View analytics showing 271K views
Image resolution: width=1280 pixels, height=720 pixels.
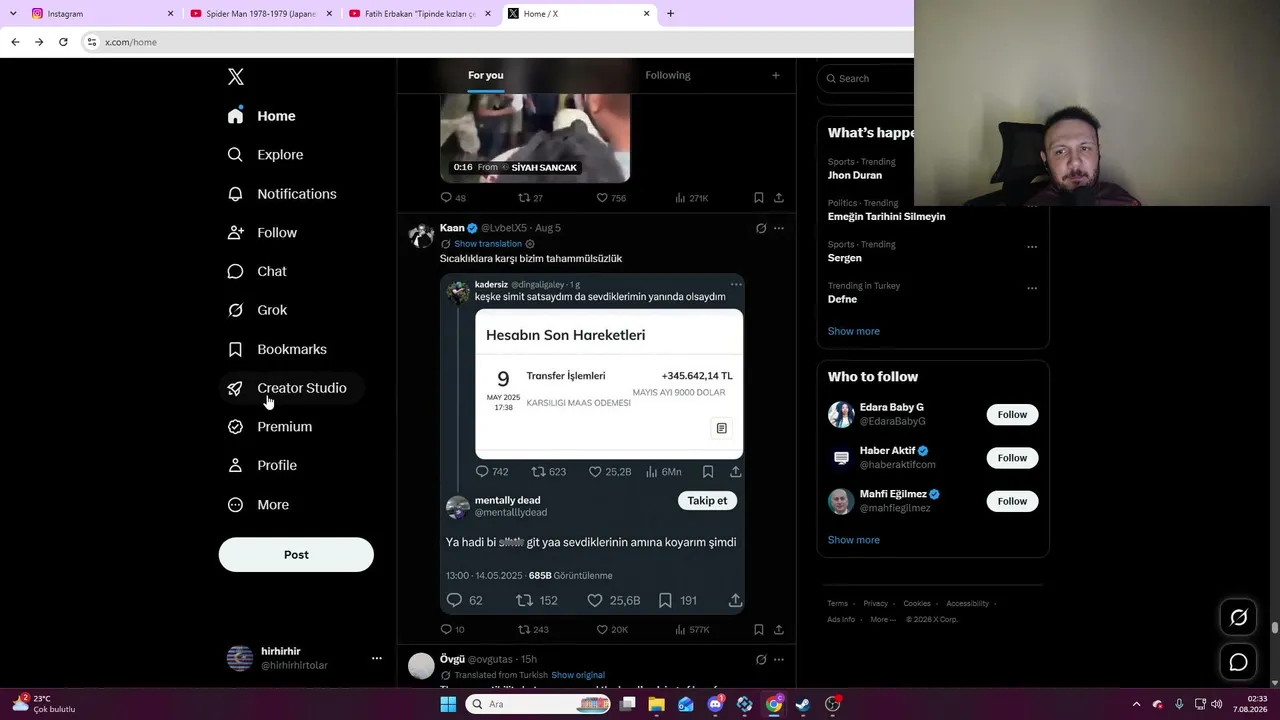[692, 198]
